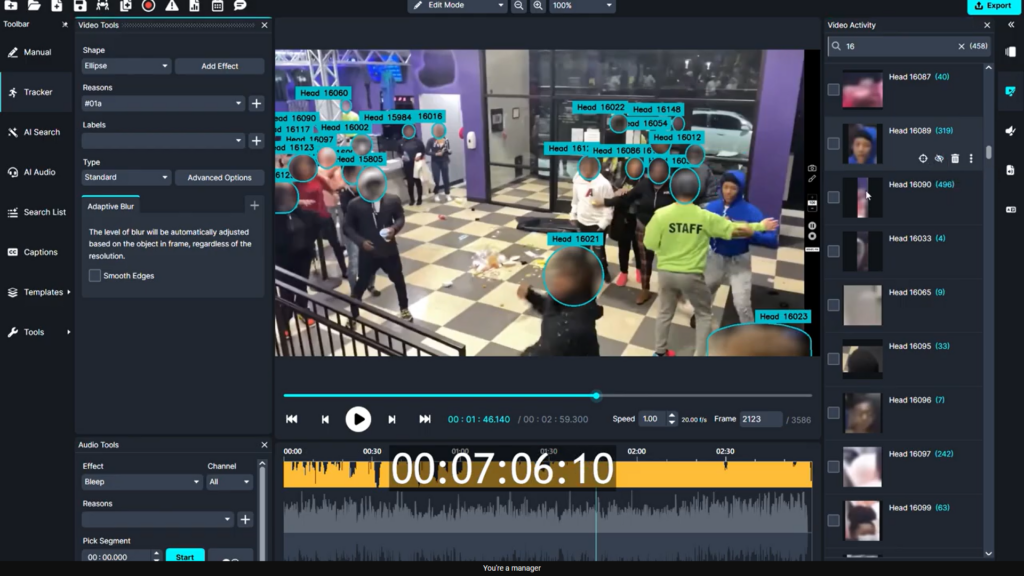The width and height of the screenshot is (1024, 576).
Task: Open AI Search in the left toolbar
Action: (37, 132)
